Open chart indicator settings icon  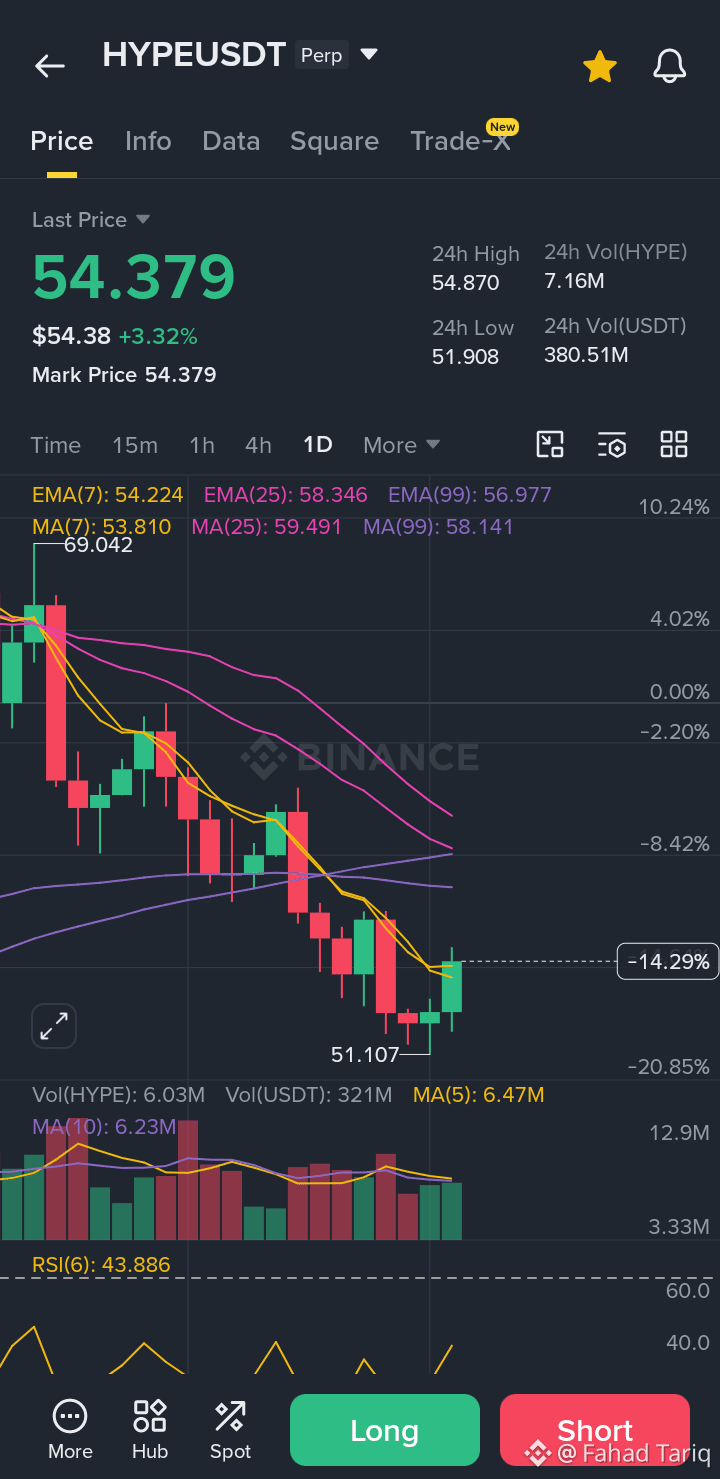coord(612,445)
